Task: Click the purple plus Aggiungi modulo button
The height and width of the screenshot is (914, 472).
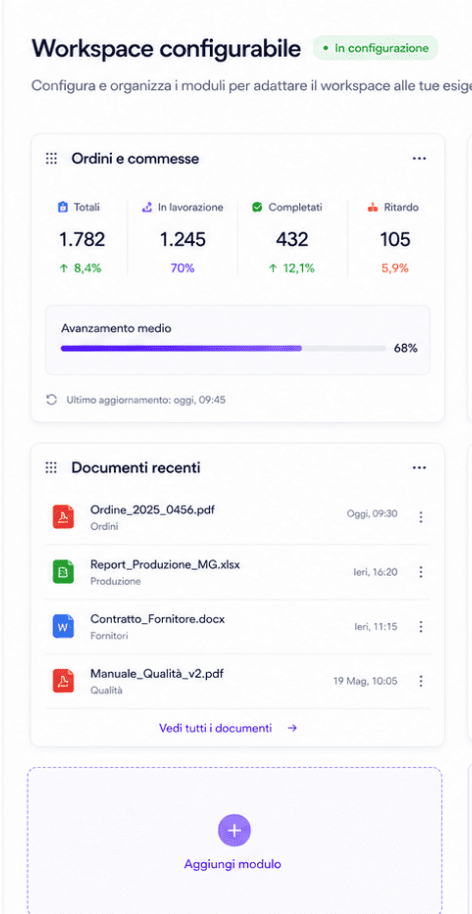Action: coord(234,831)
